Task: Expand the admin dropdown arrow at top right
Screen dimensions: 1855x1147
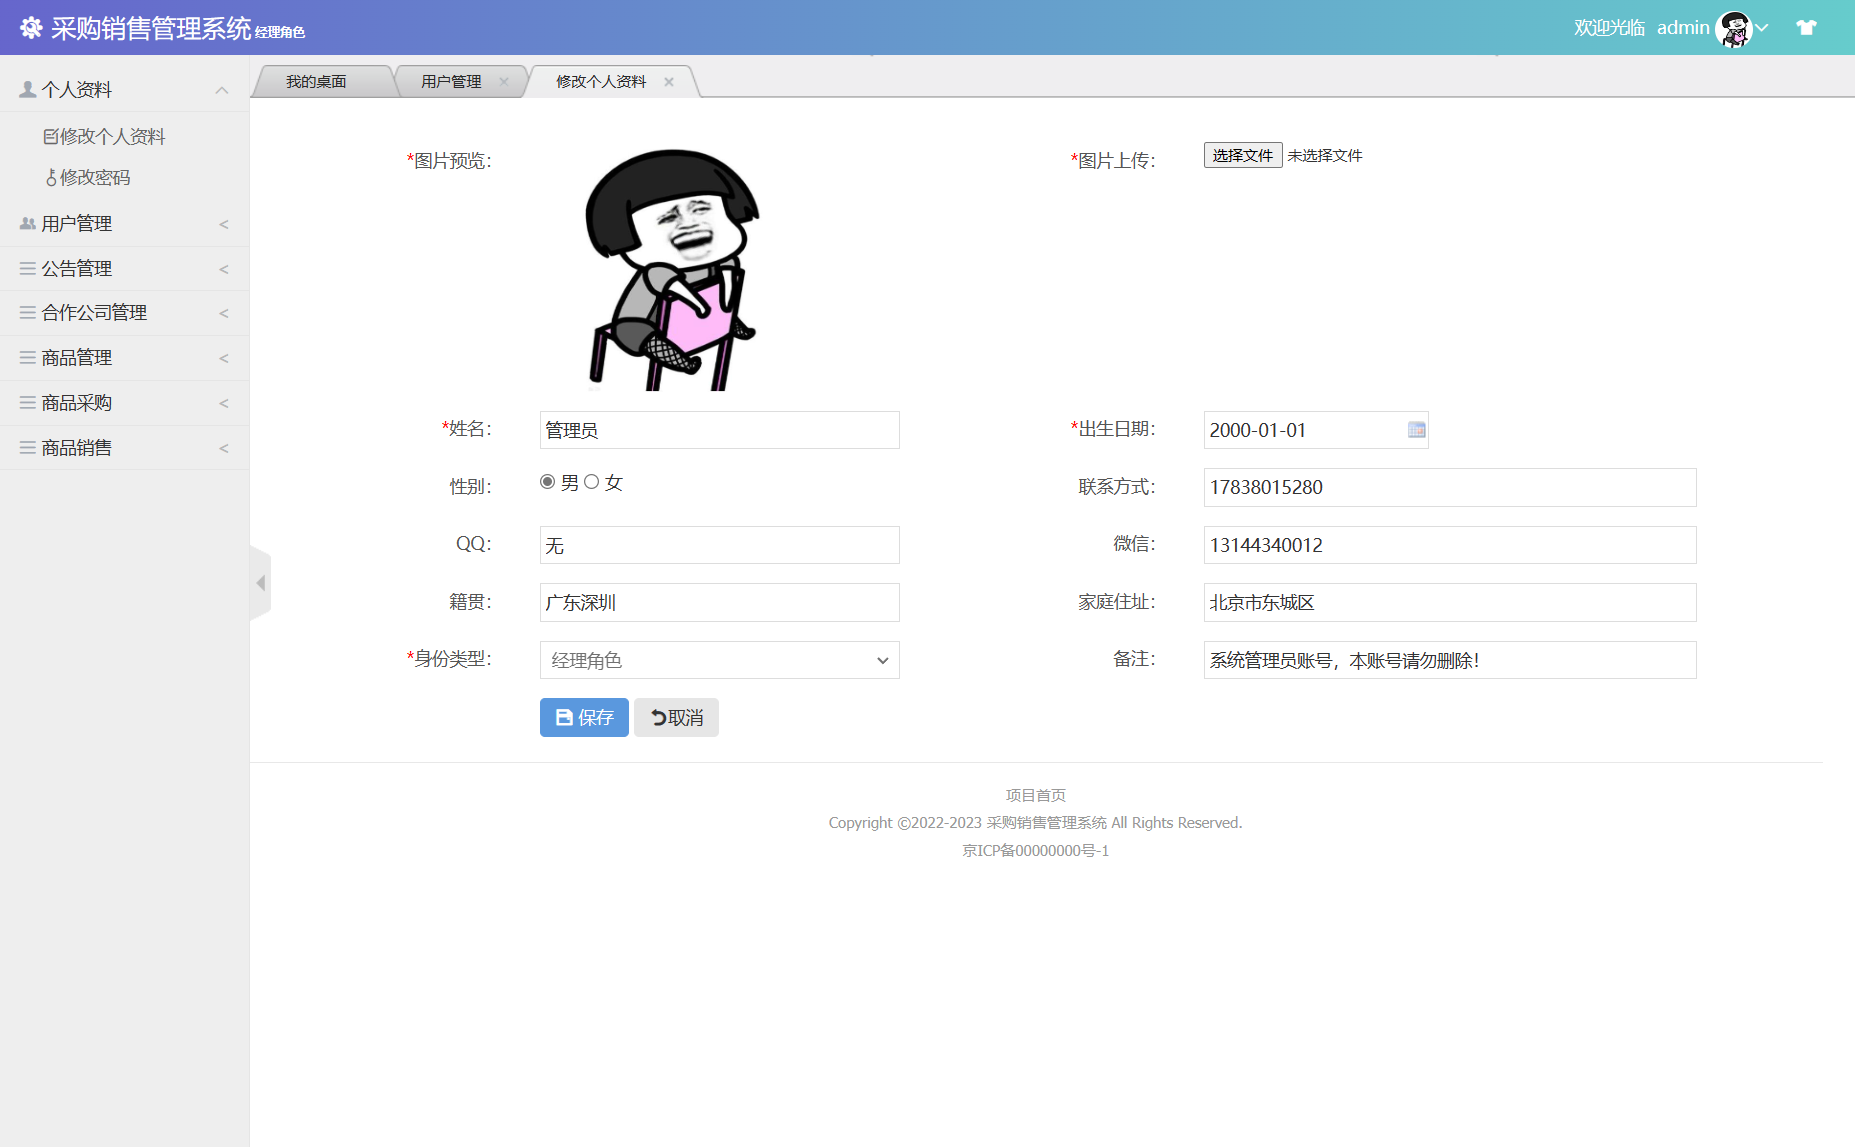Action: [1760, 27]
